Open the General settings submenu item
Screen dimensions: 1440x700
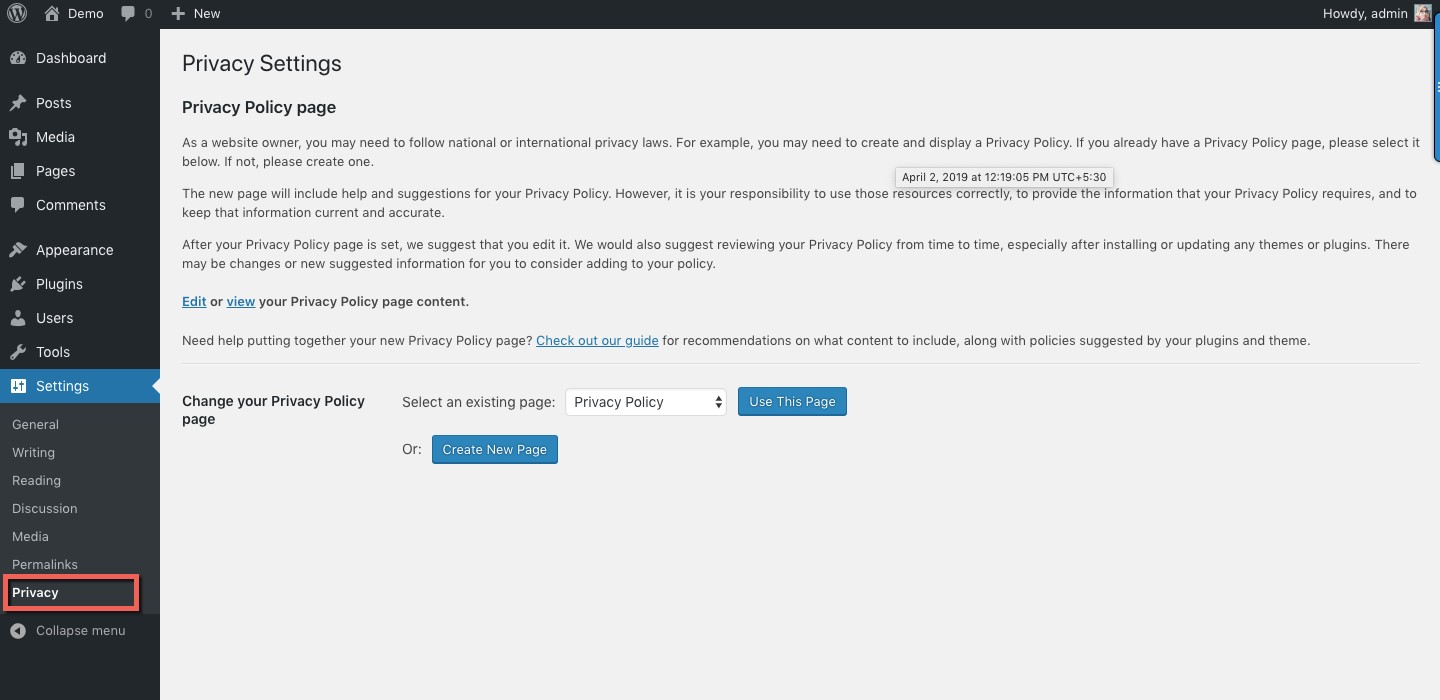click(35, 424)
